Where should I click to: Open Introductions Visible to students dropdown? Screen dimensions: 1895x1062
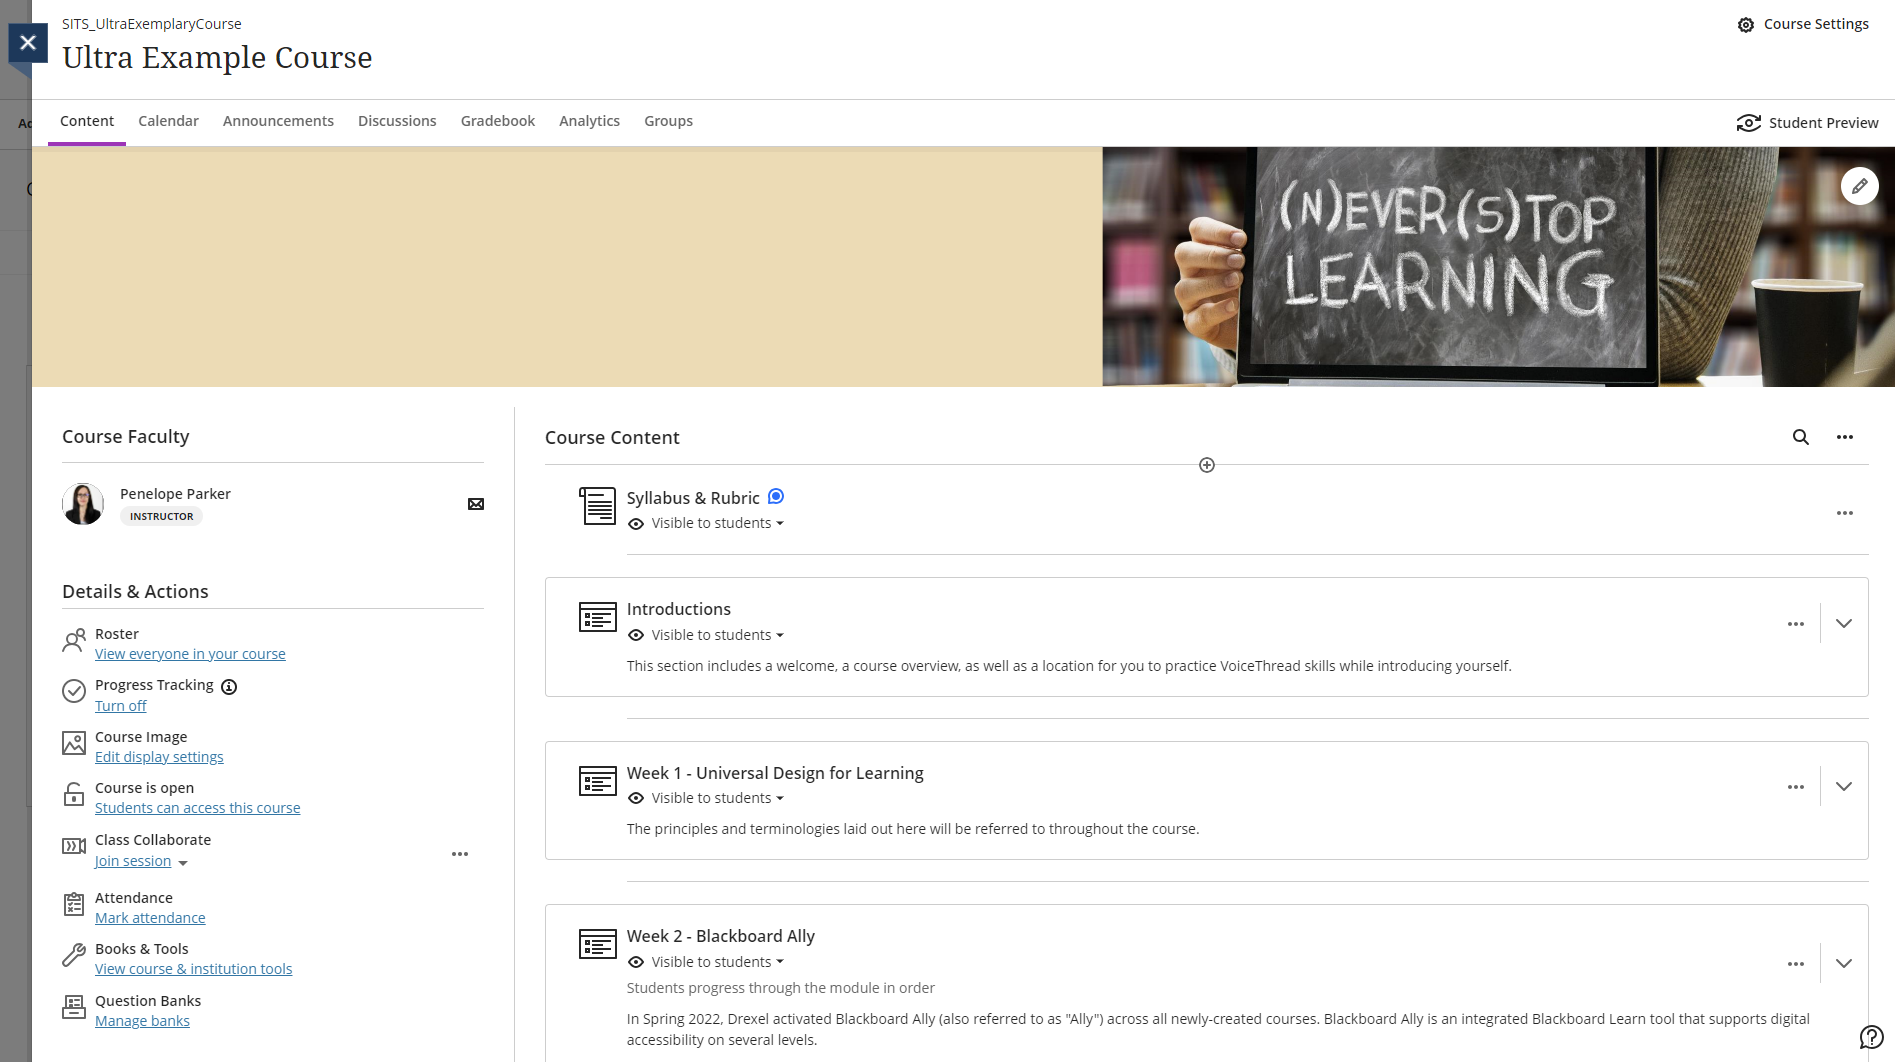click(x=717, y=635)
